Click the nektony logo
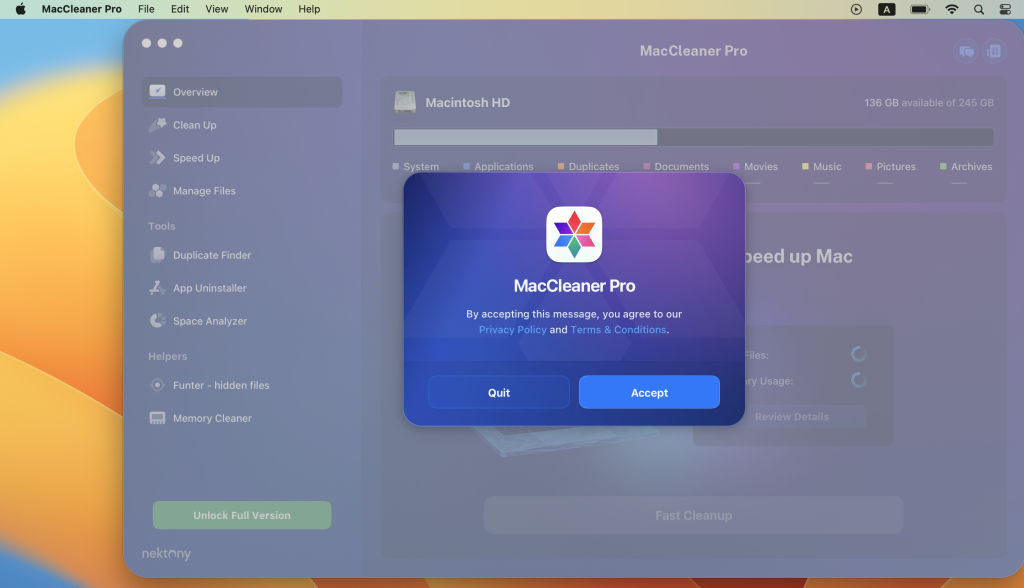 click(x=167, y=554)
